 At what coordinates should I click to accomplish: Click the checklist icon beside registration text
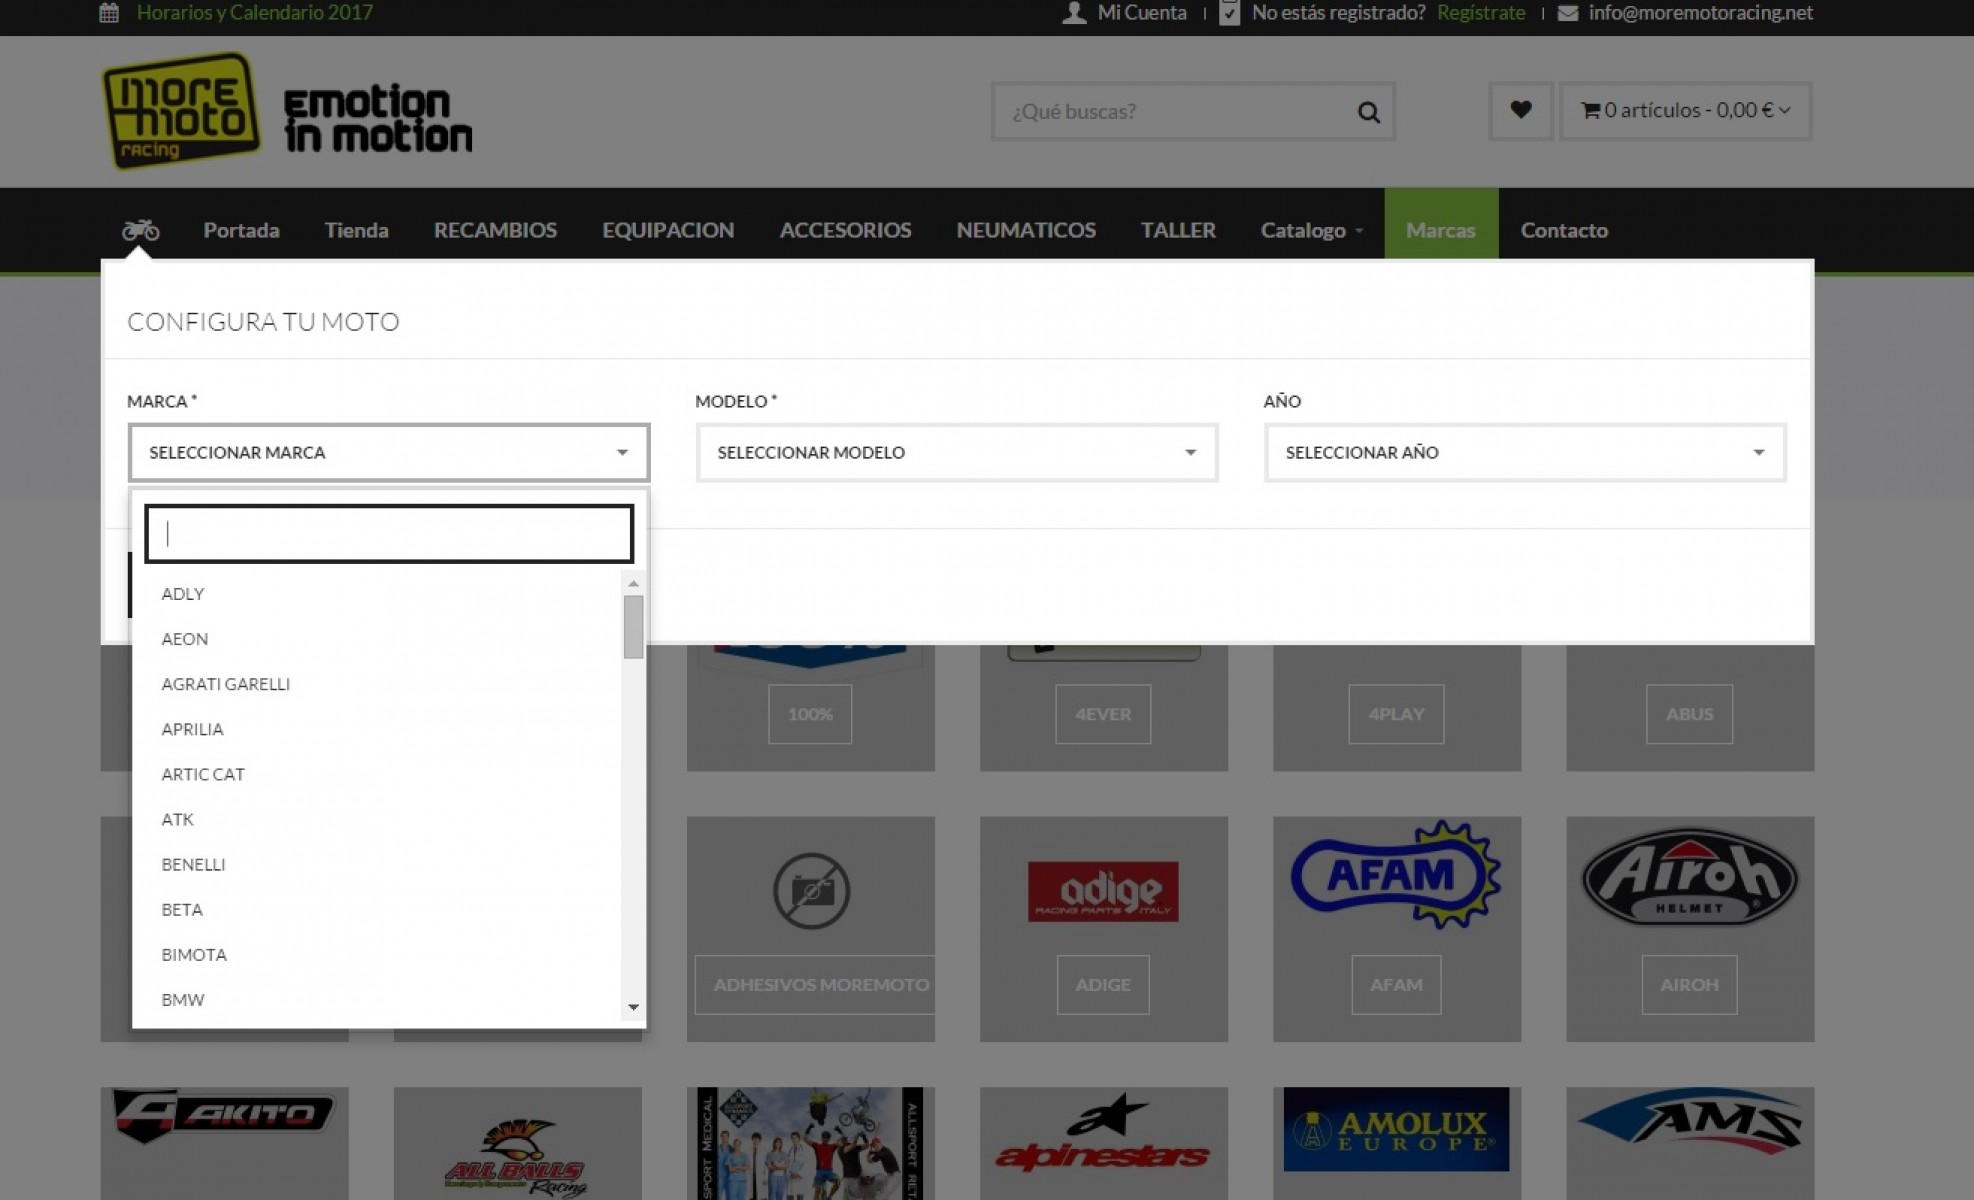(x=1229, y=13)
